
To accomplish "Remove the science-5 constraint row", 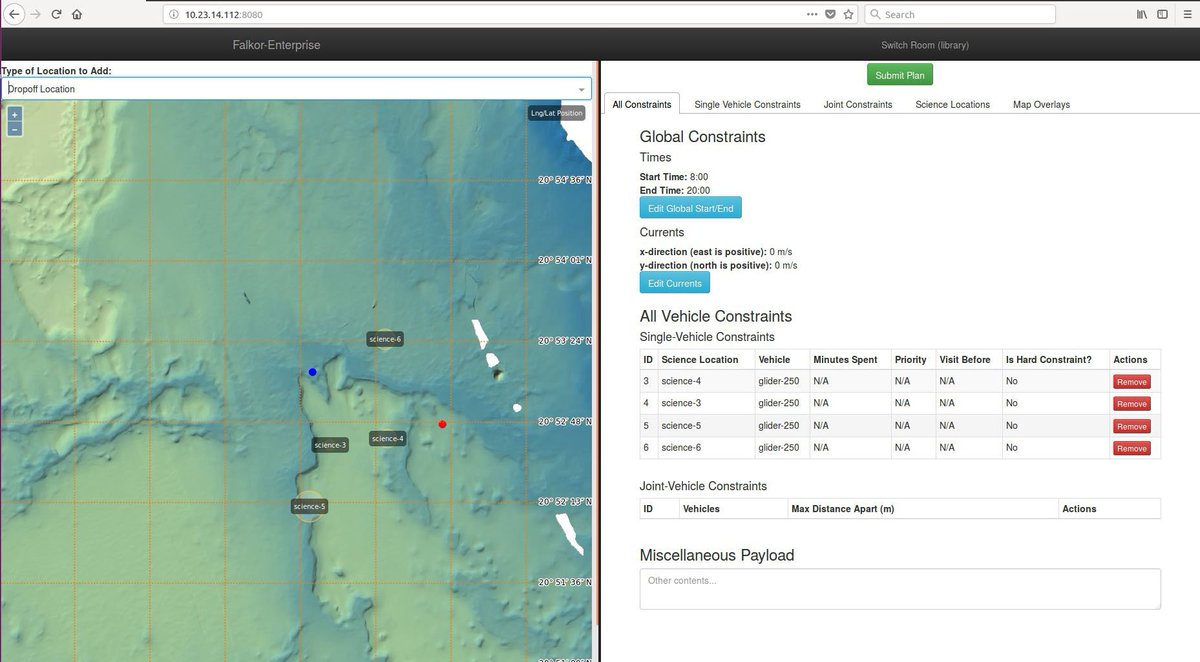I will [x=1131, y=426].
